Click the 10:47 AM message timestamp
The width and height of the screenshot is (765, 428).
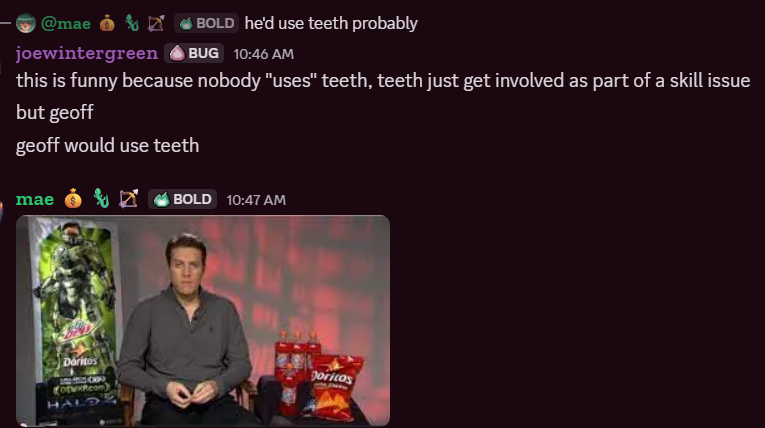tap(256, 200)
